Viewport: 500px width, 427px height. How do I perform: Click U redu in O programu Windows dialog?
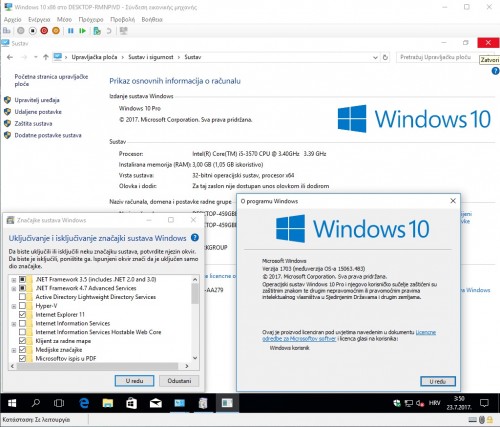pyautogui.click(x=438, y=381)
